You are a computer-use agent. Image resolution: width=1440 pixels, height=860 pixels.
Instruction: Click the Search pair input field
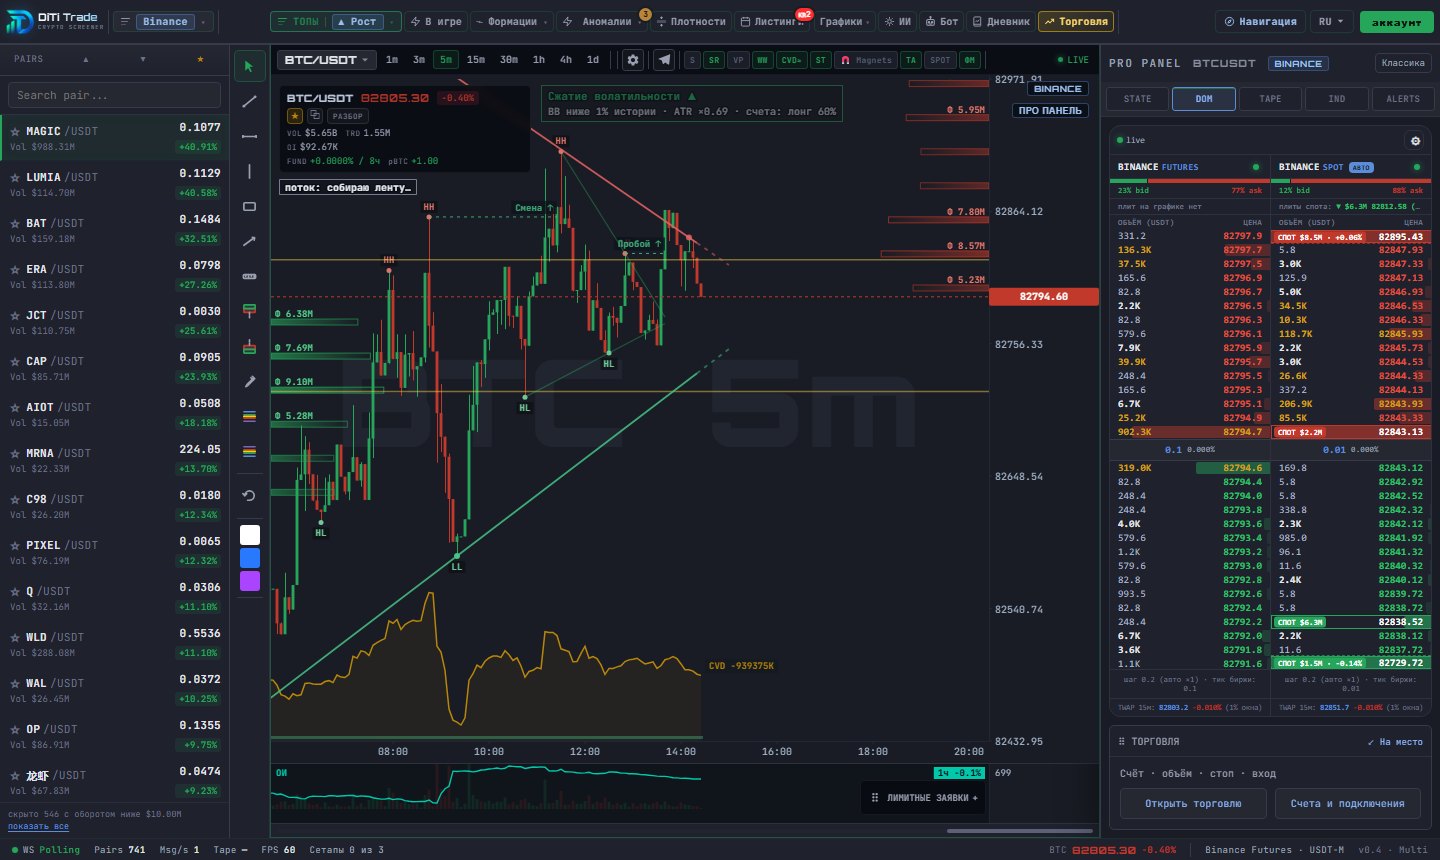pos(114,95)
